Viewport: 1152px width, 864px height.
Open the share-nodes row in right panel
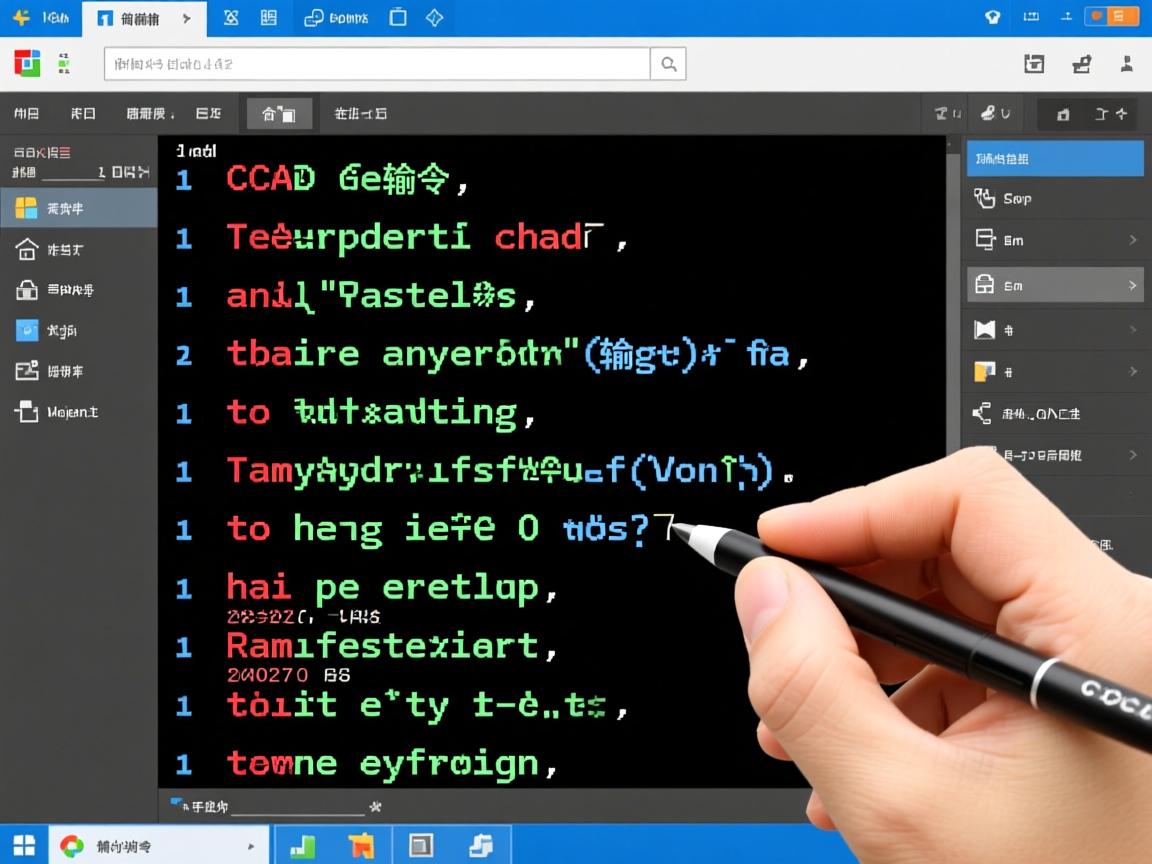click(x=984, y=413)
